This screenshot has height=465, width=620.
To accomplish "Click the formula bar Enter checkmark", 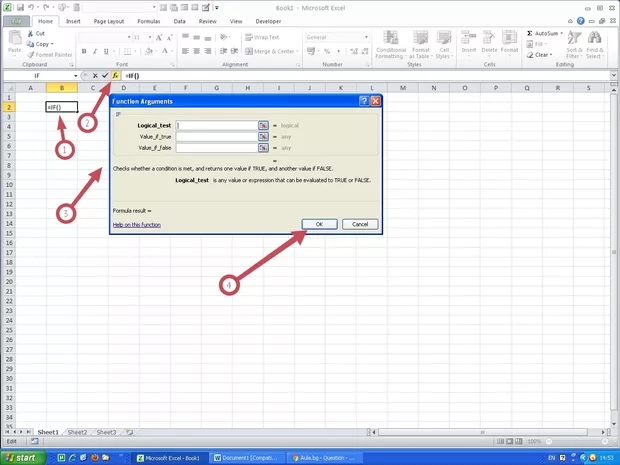I will click(105, 76).
